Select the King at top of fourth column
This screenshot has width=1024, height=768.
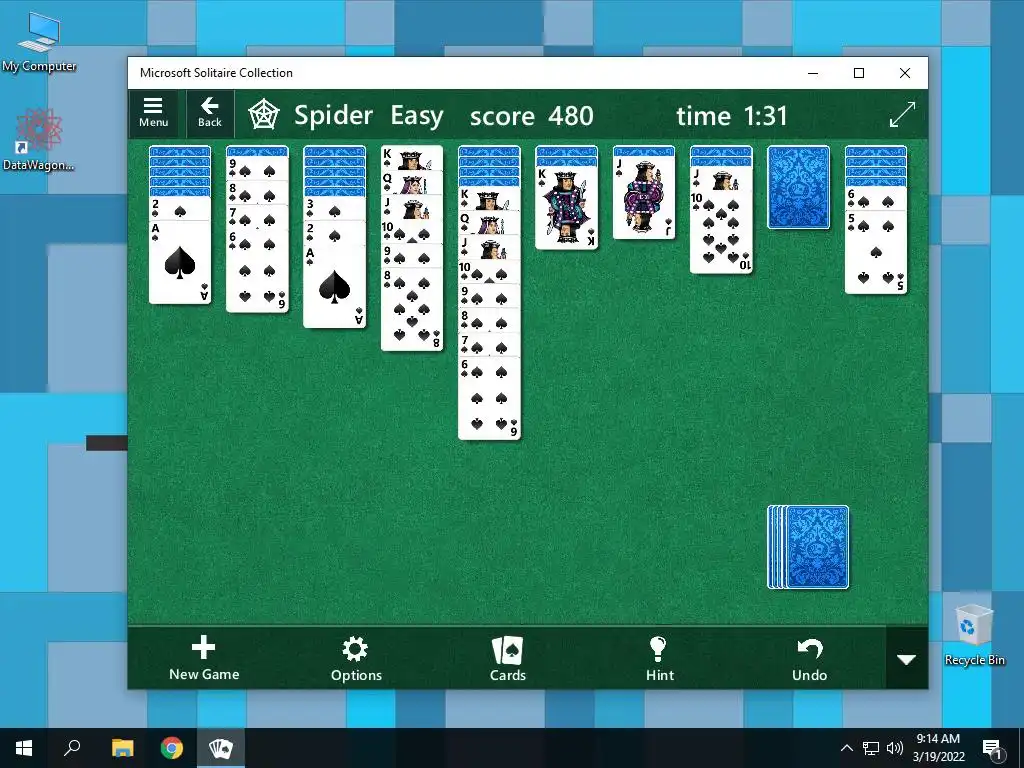click(411, 158)
